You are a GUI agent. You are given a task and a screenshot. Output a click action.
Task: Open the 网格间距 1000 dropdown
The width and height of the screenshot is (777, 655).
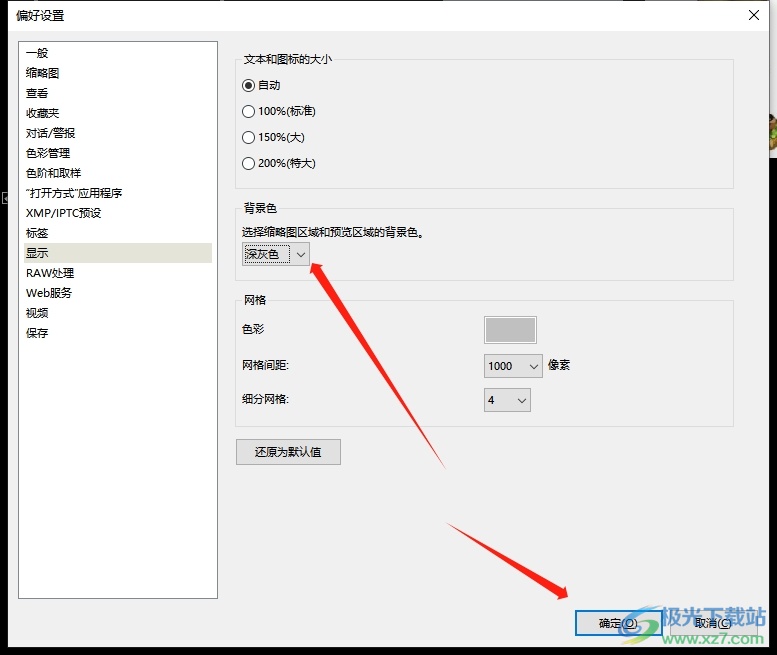(513, 366)
